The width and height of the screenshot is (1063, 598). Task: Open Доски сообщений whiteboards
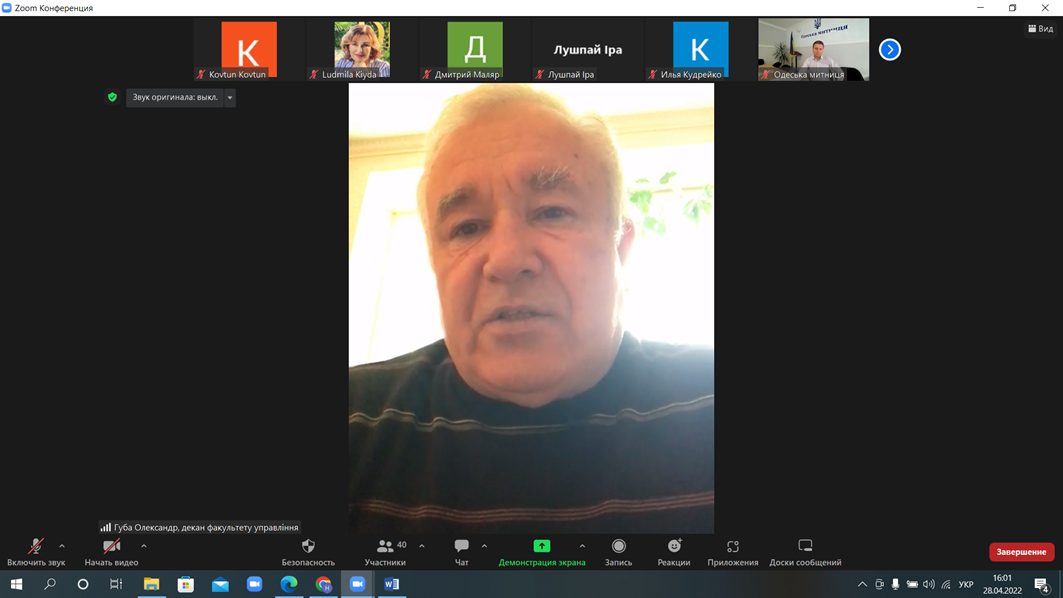point(805,552)
